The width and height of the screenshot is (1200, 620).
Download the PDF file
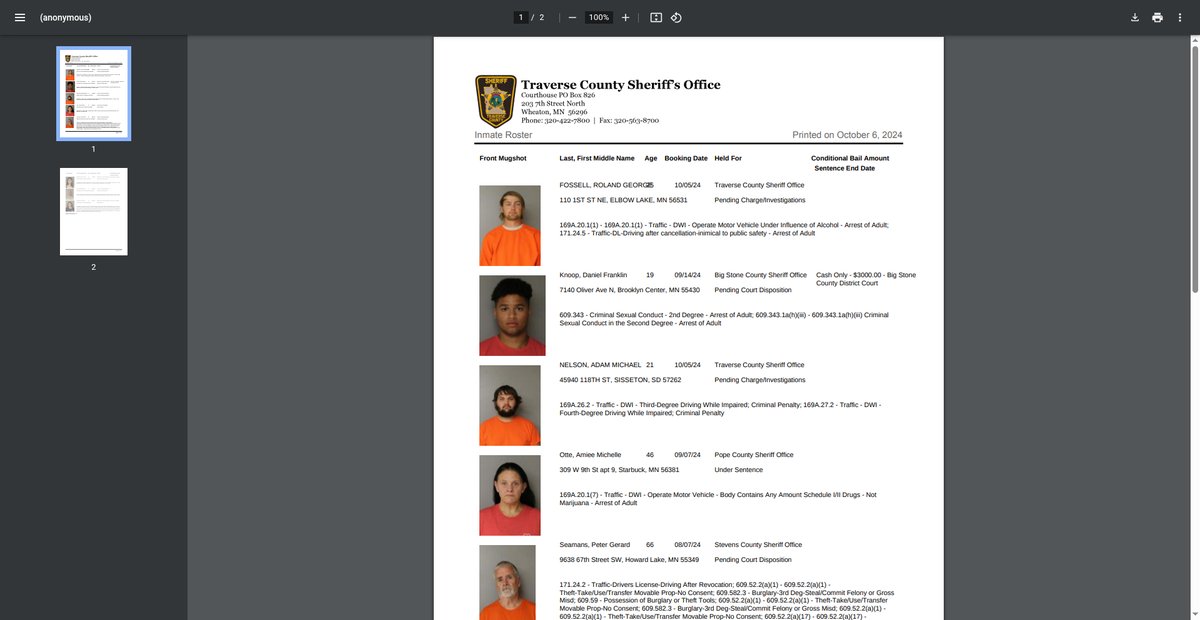1135,17
